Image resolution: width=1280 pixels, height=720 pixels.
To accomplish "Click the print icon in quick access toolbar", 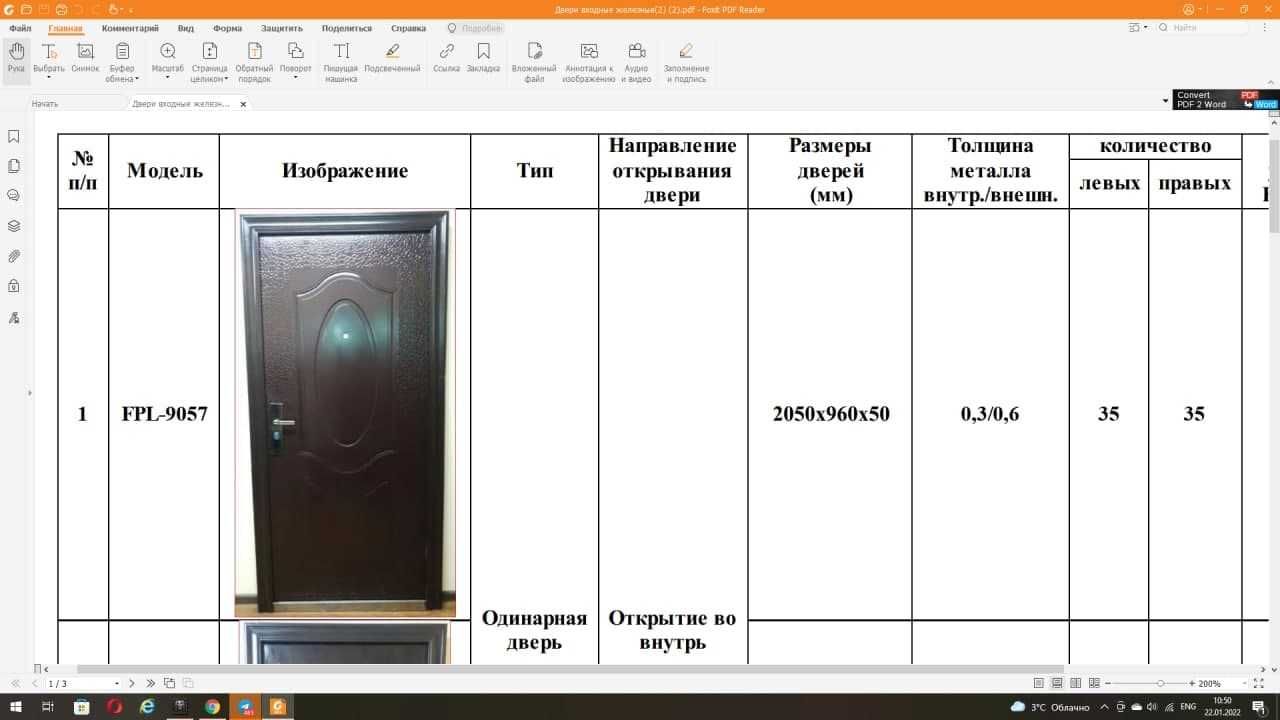I will [x=61, y=9].
